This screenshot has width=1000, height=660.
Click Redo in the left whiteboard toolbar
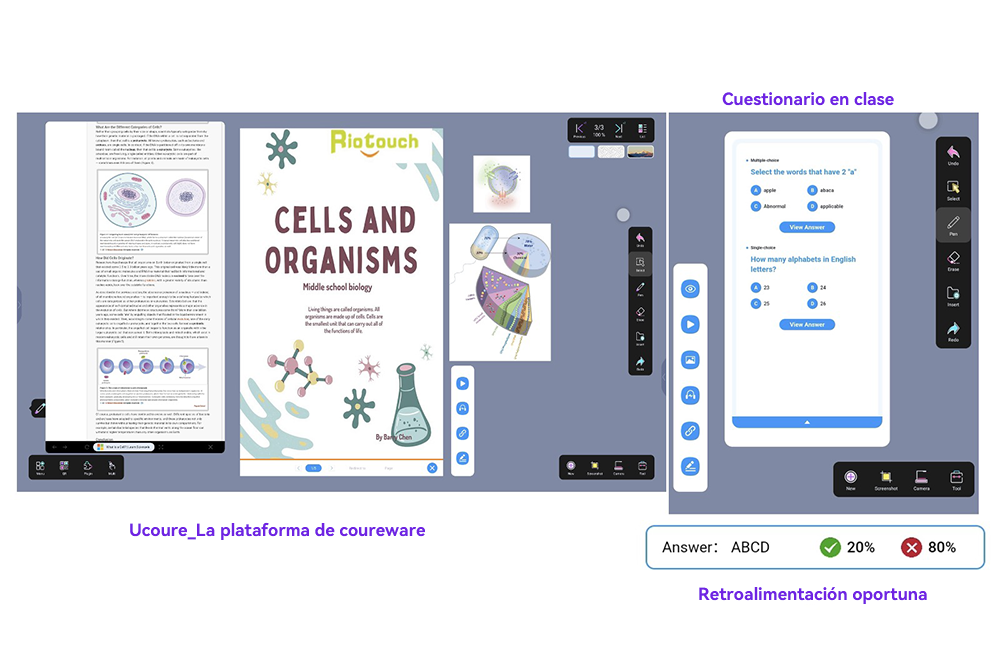click(640, 363)
